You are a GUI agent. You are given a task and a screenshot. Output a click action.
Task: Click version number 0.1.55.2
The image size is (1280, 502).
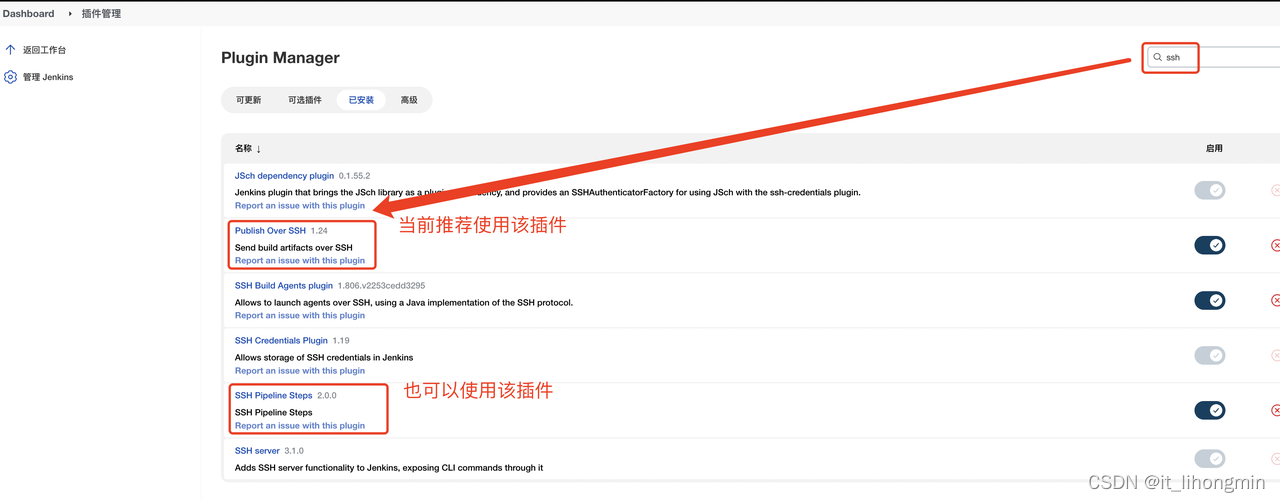(354, 176)
